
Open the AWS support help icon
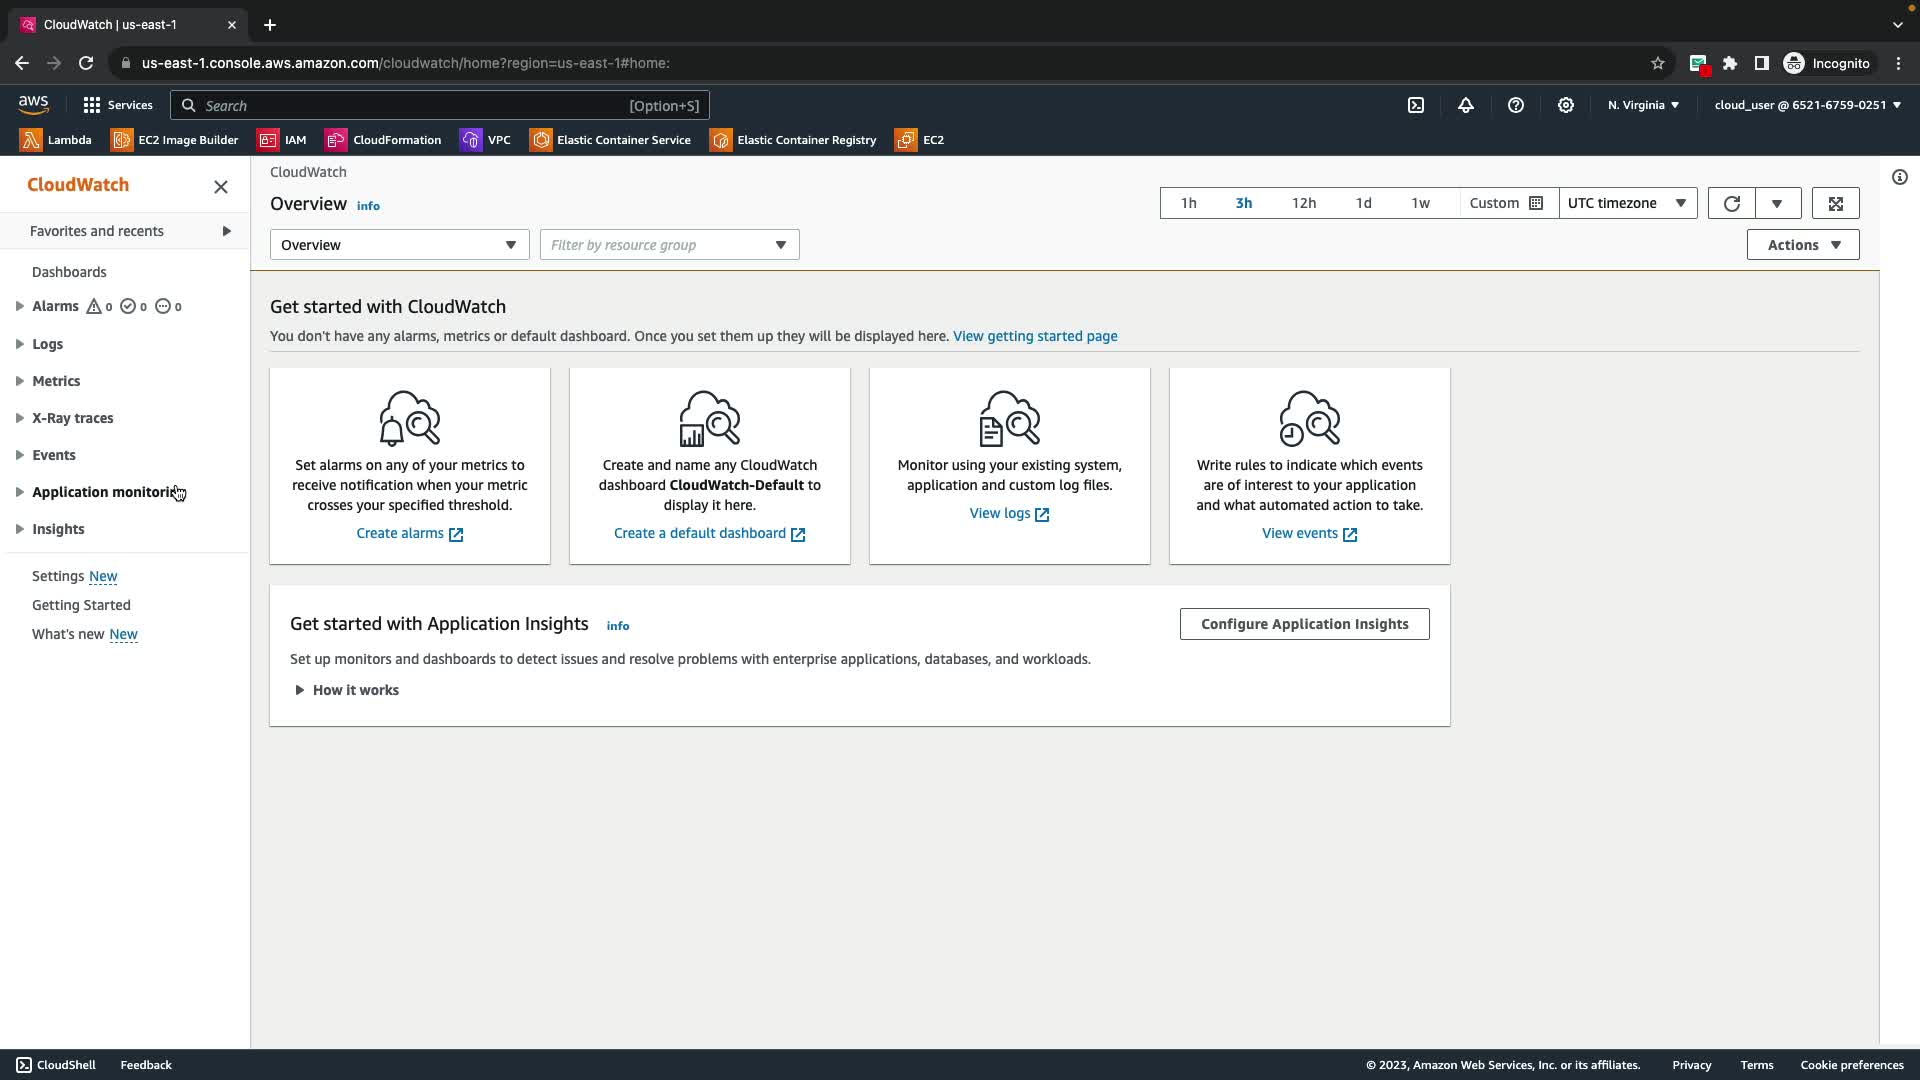point(1516,105)
